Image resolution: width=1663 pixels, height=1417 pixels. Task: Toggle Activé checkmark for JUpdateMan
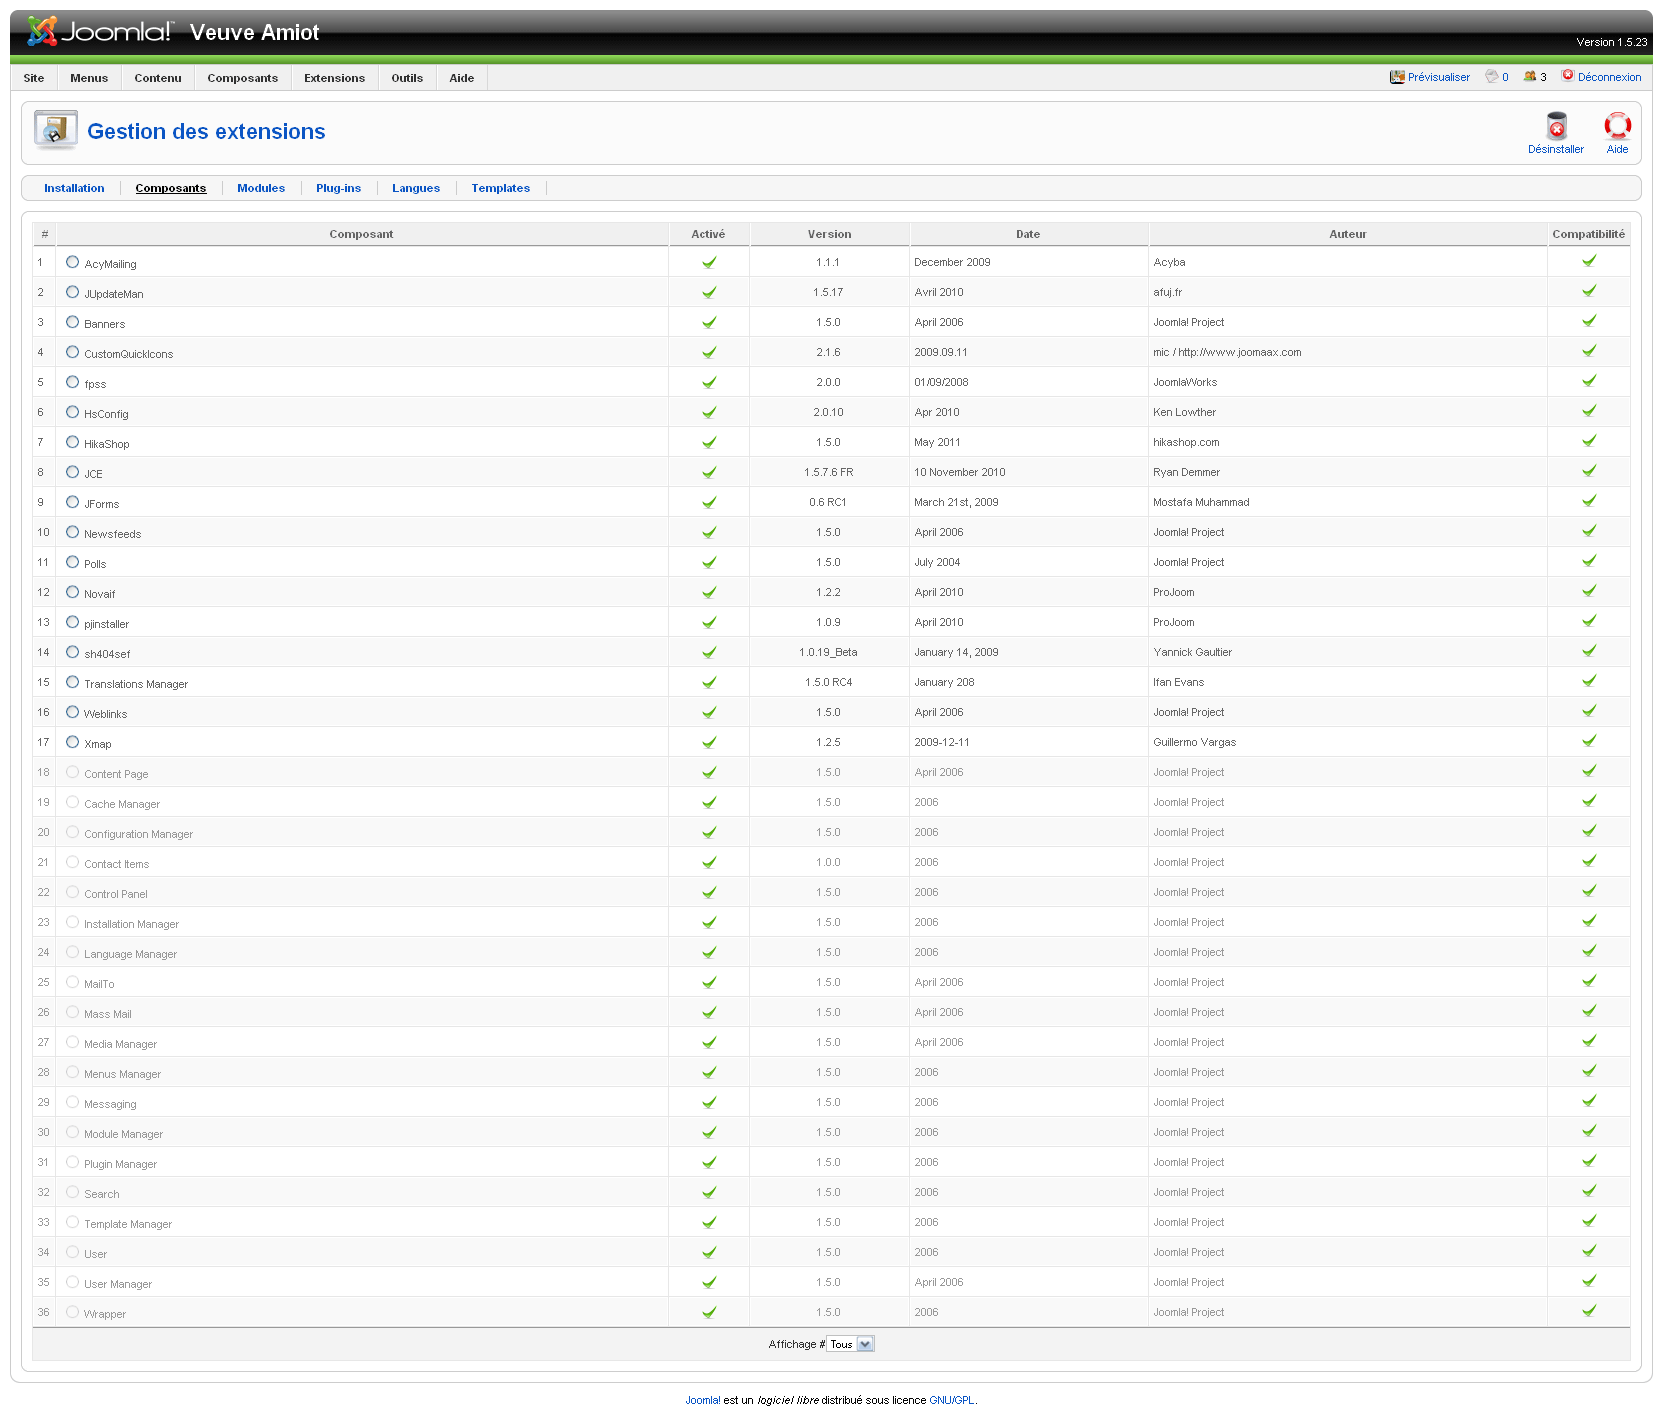pos(709,292)
